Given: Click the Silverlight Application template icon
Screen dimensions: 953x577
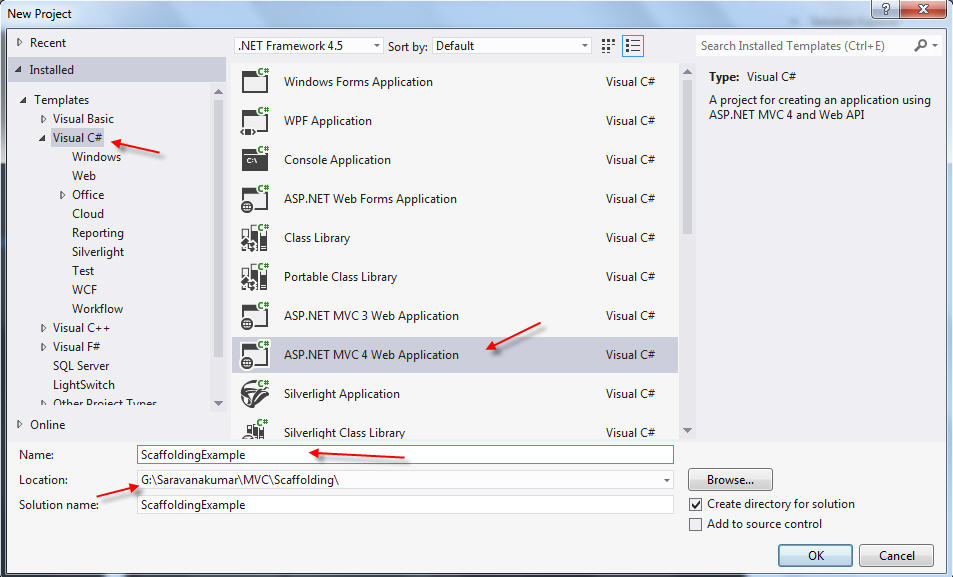Looking at the screenshot, I should coord(255,393).
